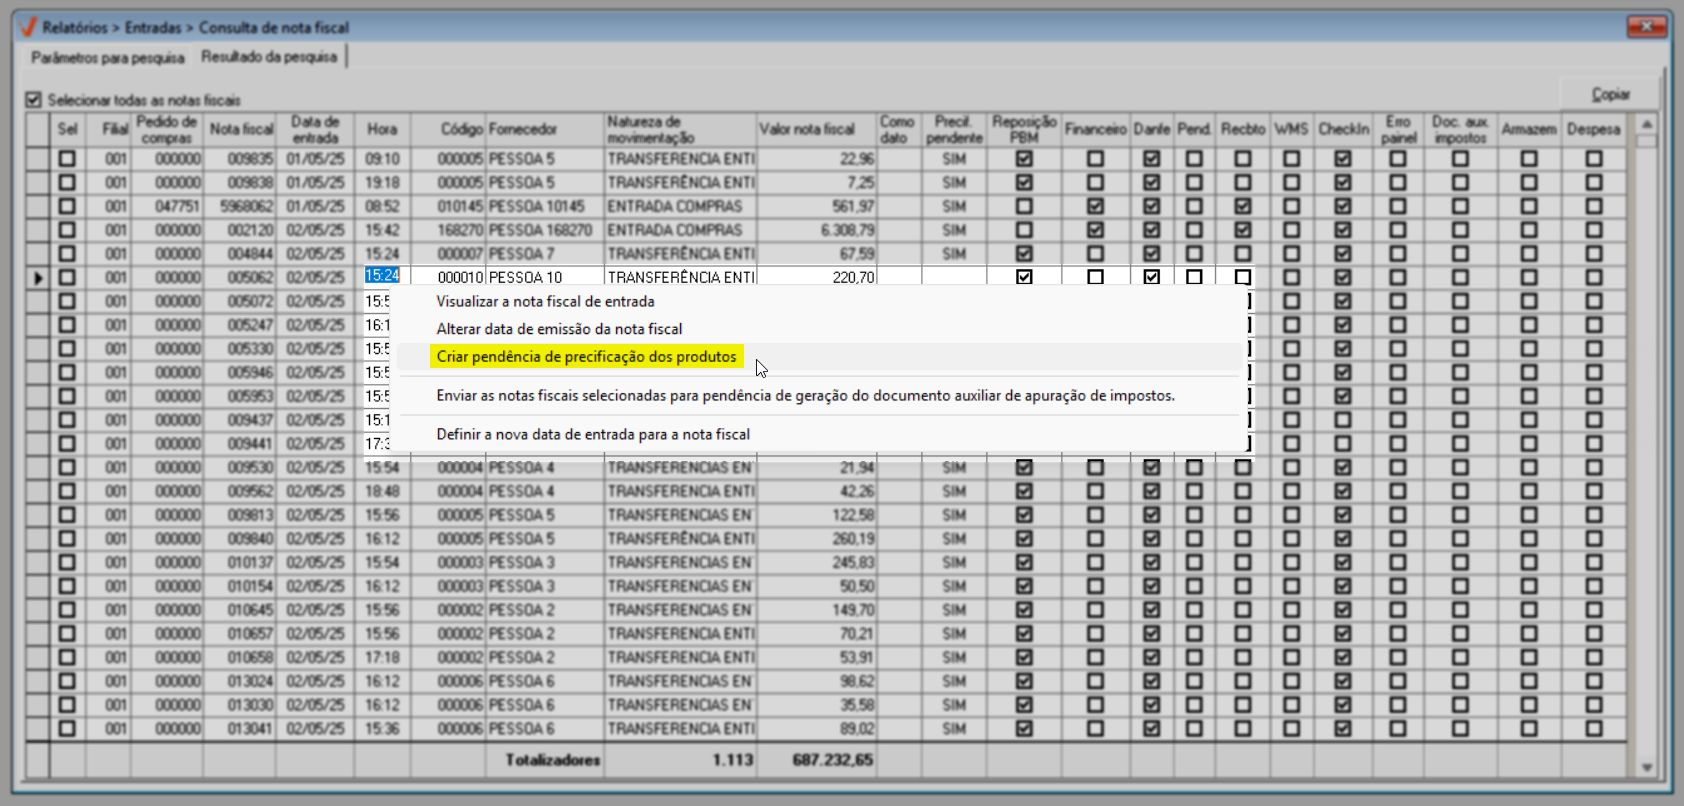Image resolution: width=1684 pixels, height=806 pixels.
Task: Choose 'Enviar as notas fiscais selecionadas' menu entry
Action: click(x=805, y=396)
